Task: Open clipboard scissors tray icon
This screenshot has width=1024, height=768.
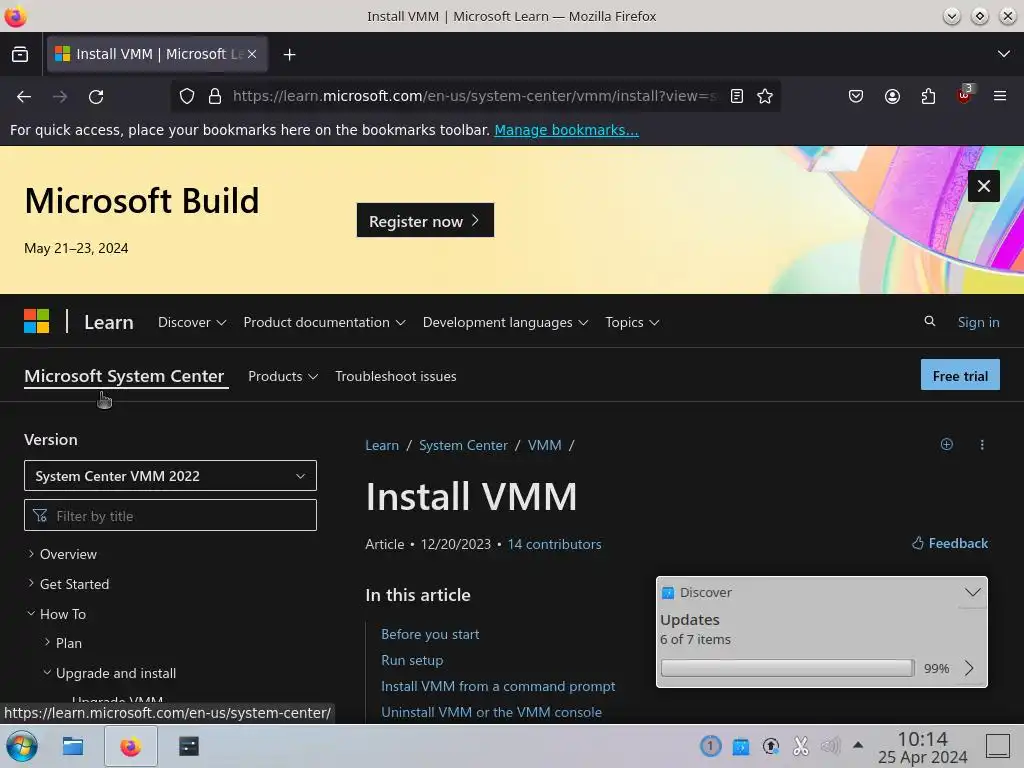Action: point(801,746)
